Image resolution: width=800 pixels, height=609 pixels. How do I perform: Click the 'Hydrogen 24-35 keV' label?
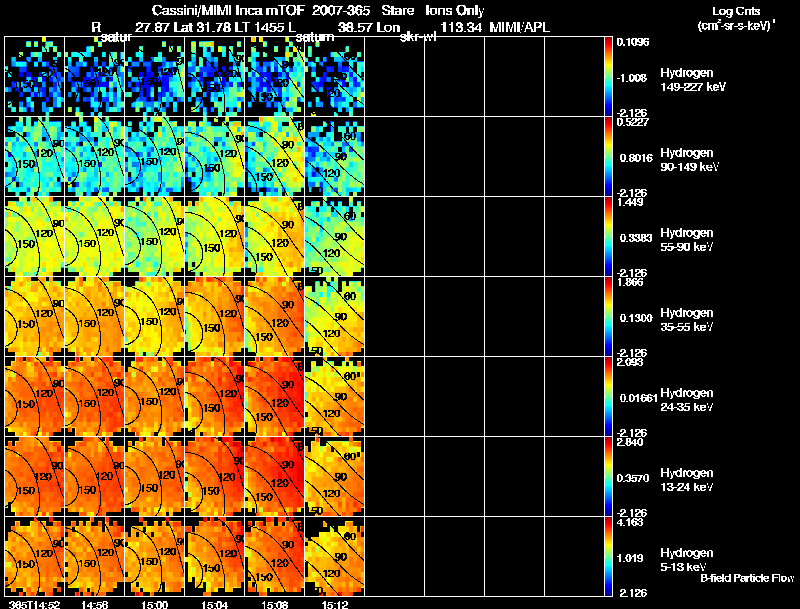(687, 400)
